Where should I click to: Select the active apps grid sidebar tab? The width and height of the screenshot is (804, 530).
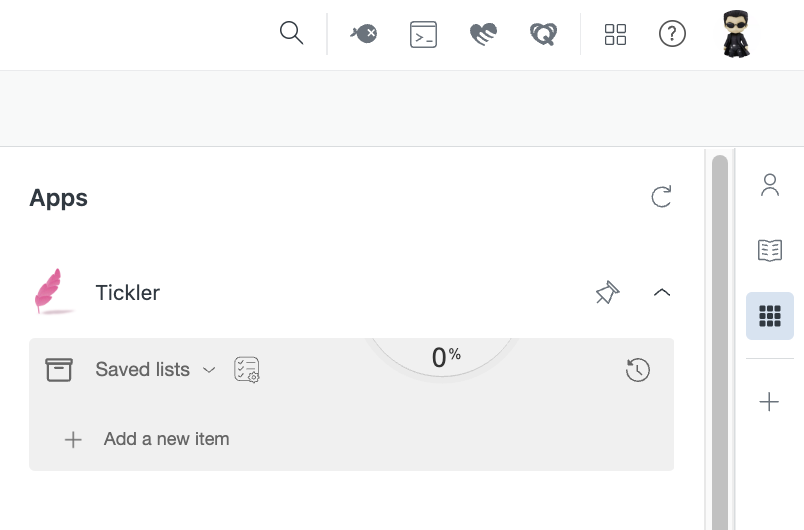click(x=770, y=316)
